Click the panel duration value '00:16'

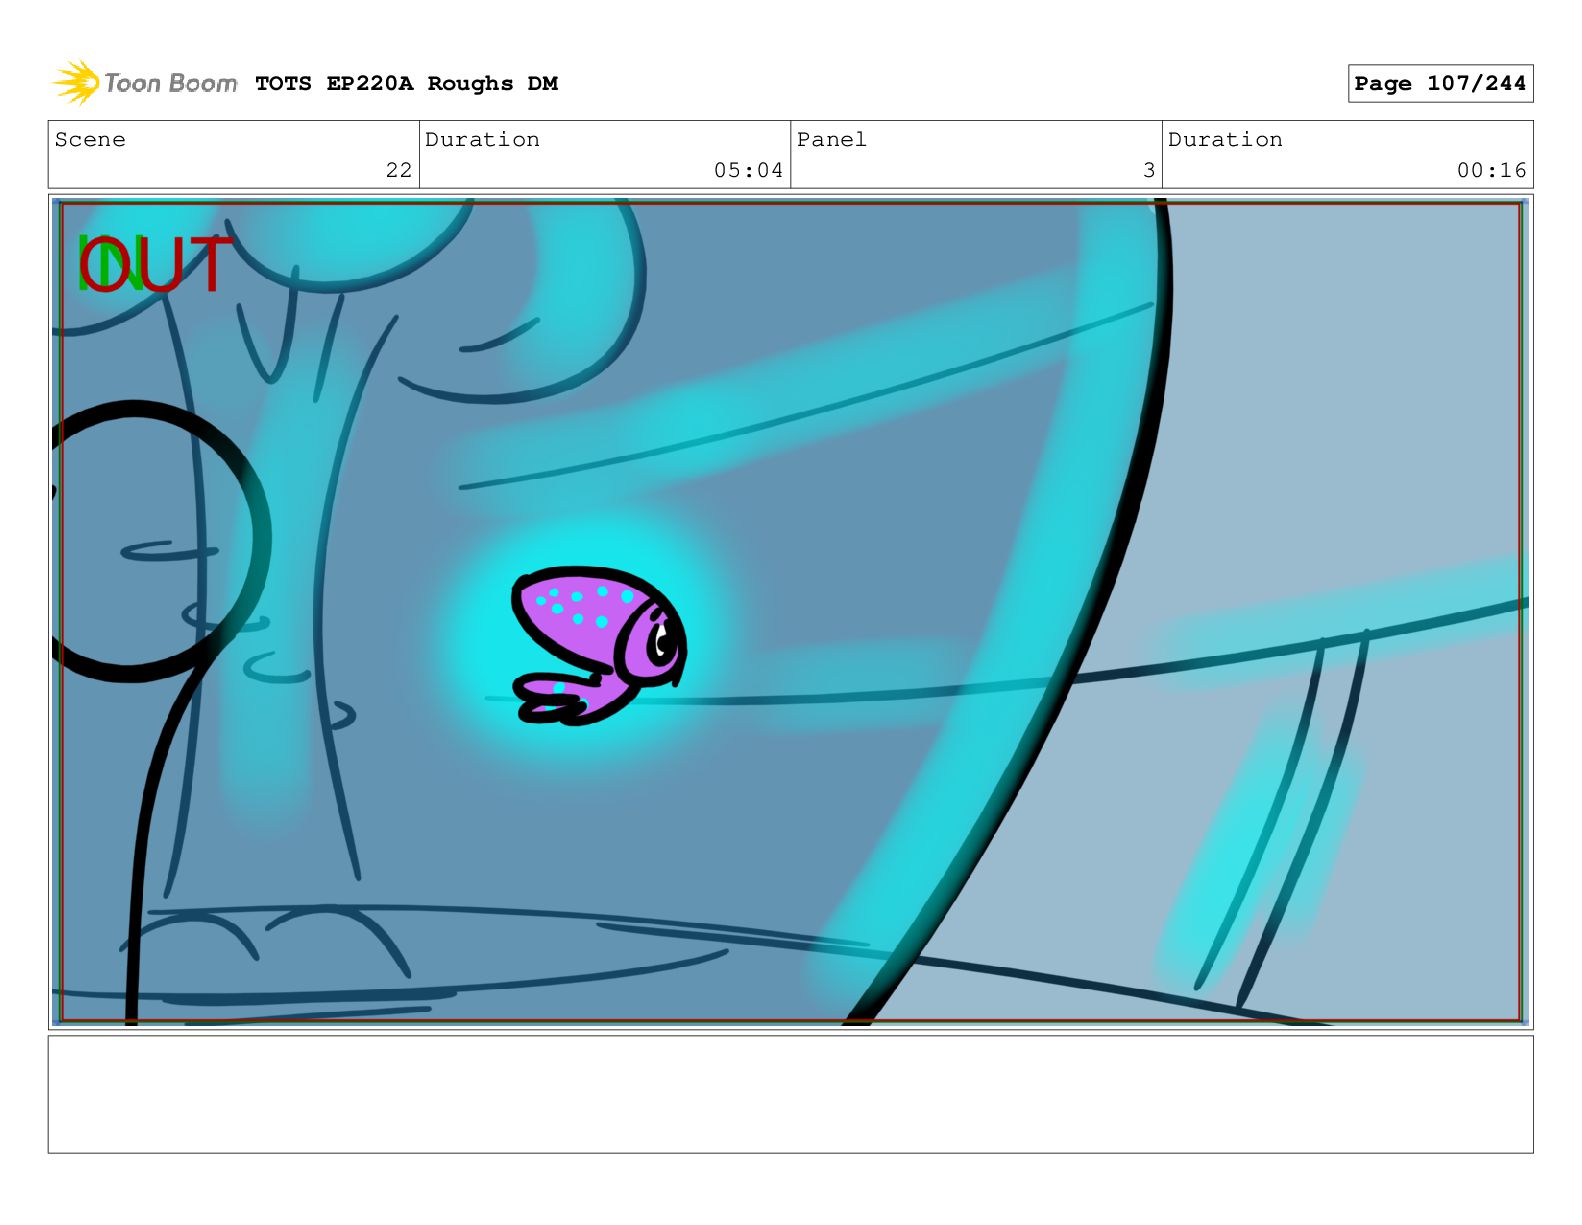1491,170
